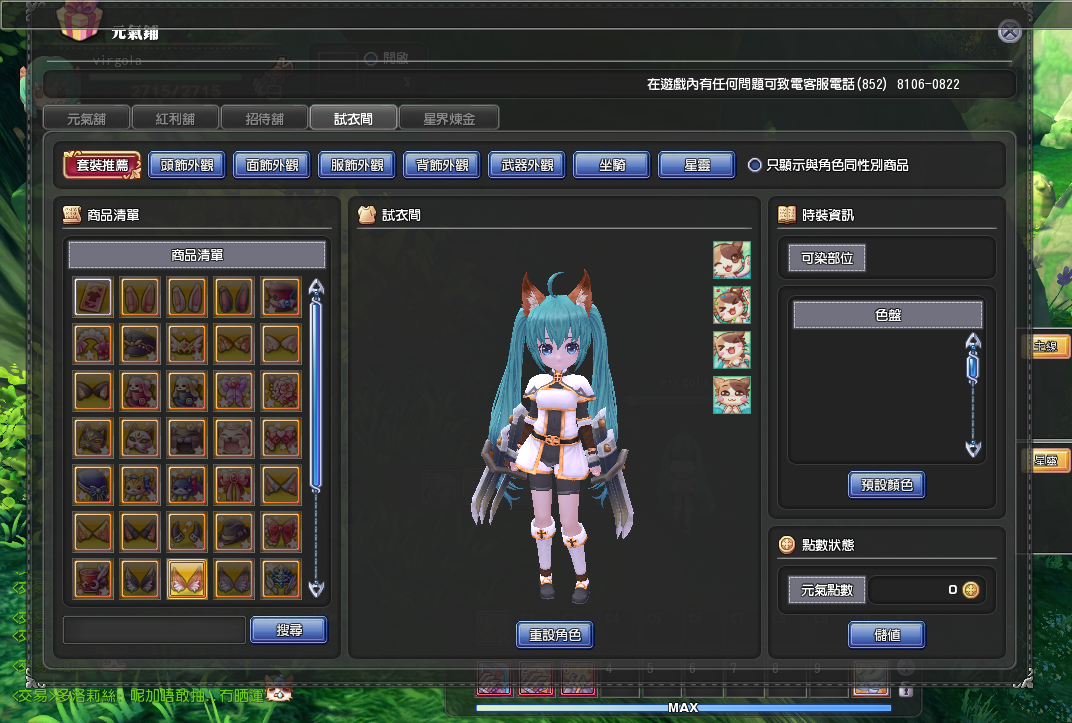Click the 元氣點數 points label

pos(827,590)
